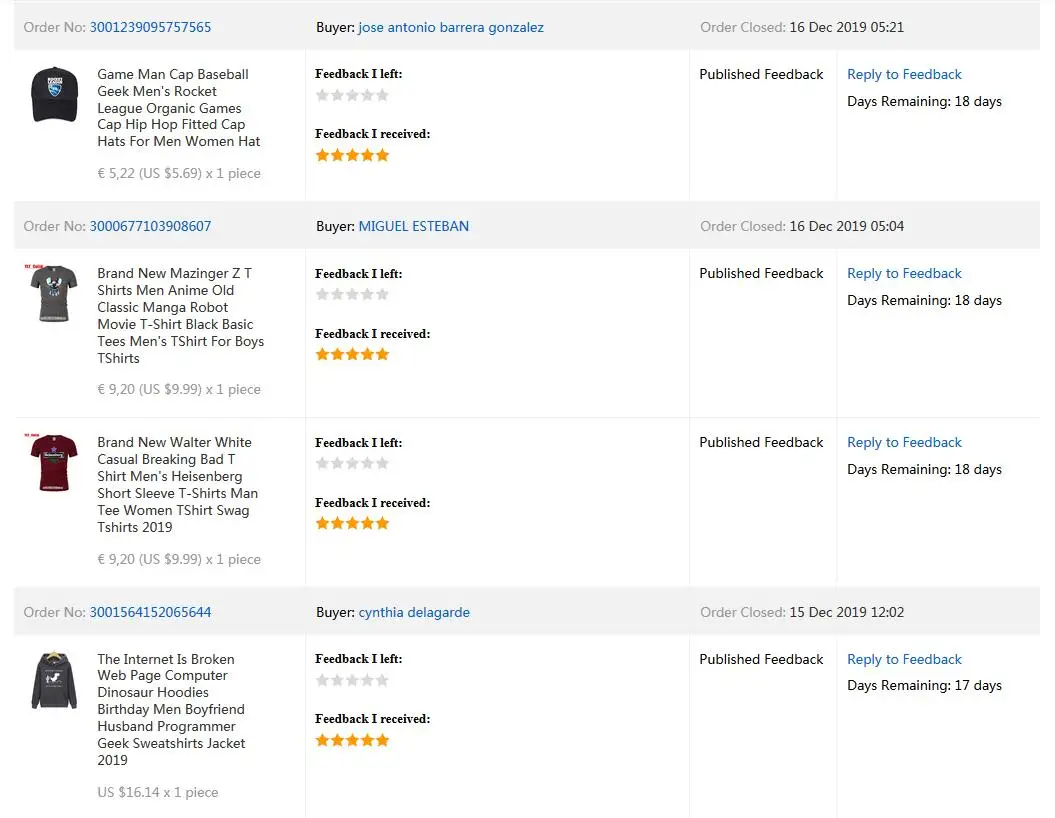This screenshot has width=1055, height=818.
Task: Reply to Feedback for the baseball cap order
Action: 904,74
